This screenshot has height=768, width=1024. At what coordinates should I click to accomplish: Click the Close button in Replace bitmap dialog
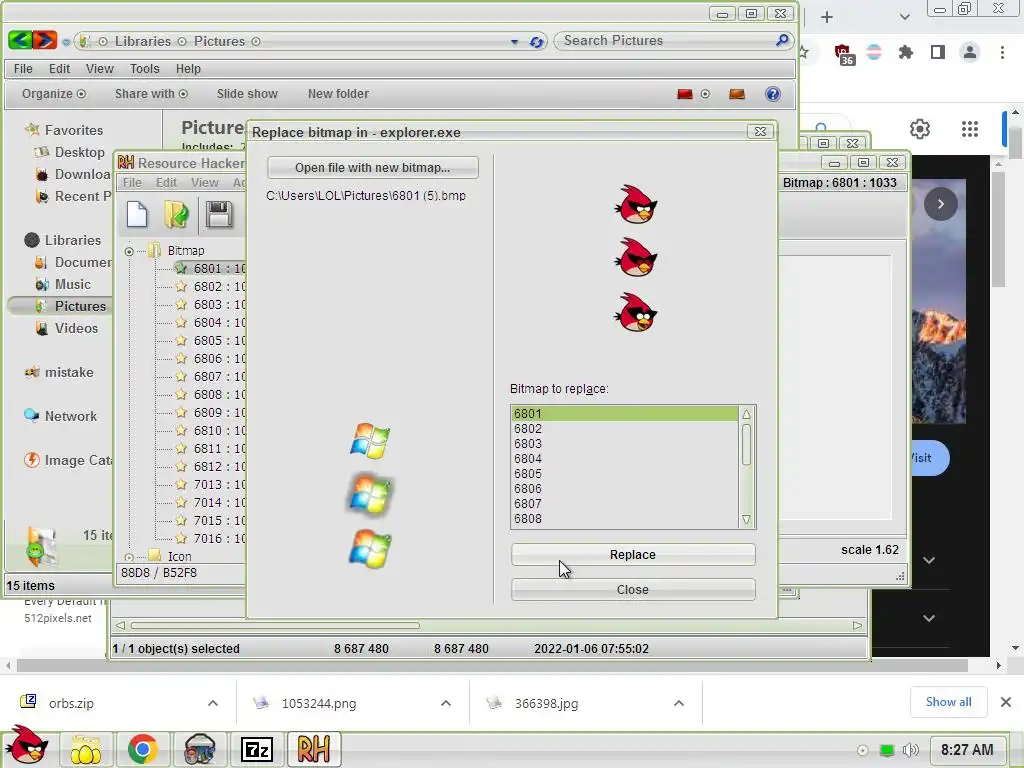[633, 590]
